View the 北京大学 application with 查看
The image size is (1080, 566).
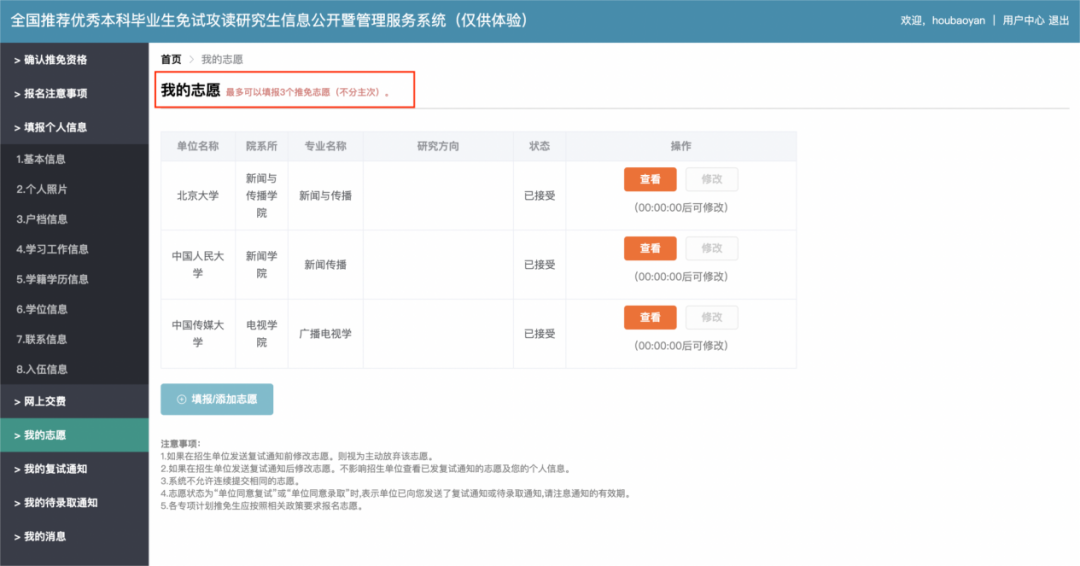(x=650, y=179)
